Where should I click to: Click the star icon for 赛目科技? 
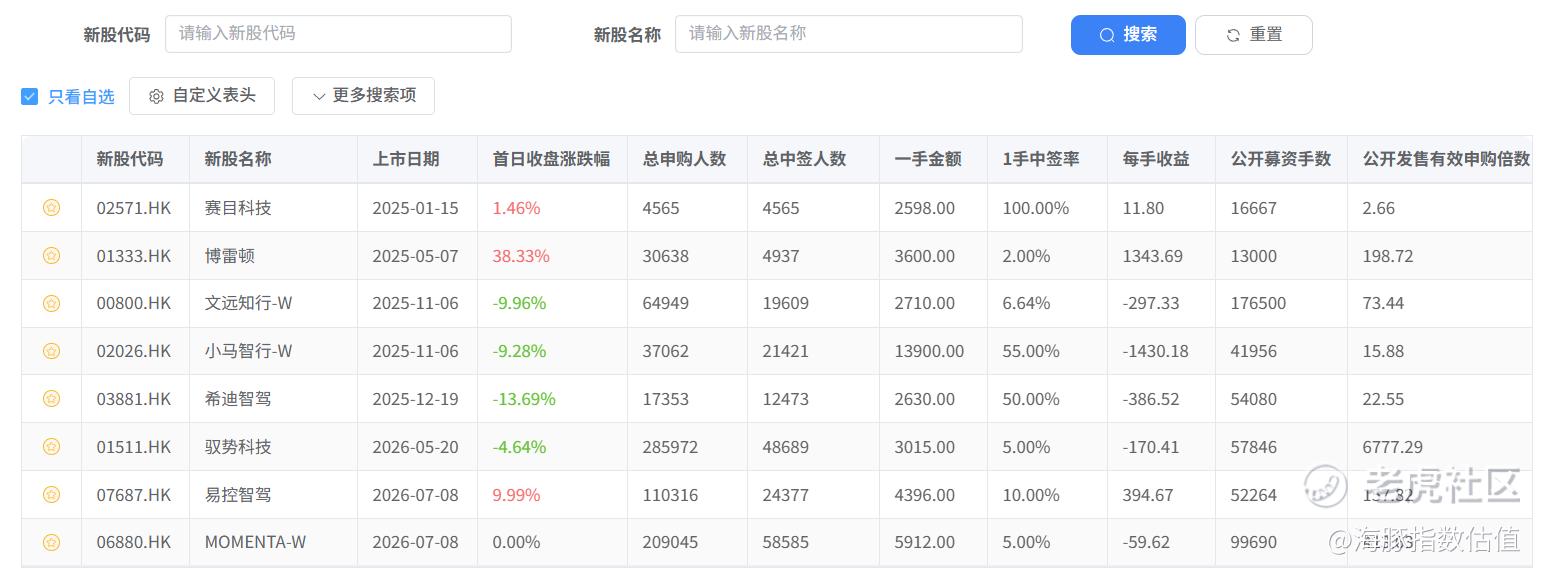click(x=51, y=208)
